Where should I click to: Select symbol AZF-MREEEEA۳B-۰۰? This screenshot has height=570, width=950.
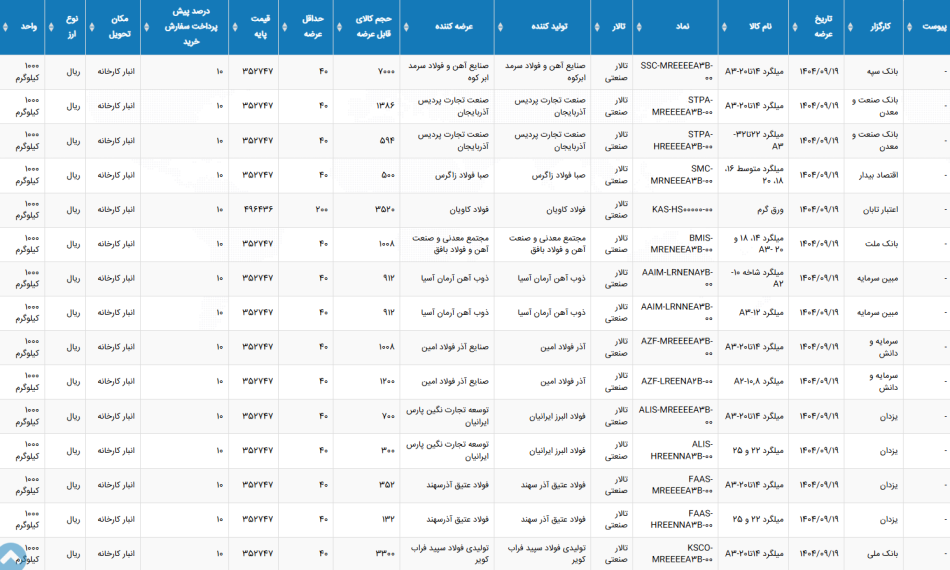(x=677, y=347)
